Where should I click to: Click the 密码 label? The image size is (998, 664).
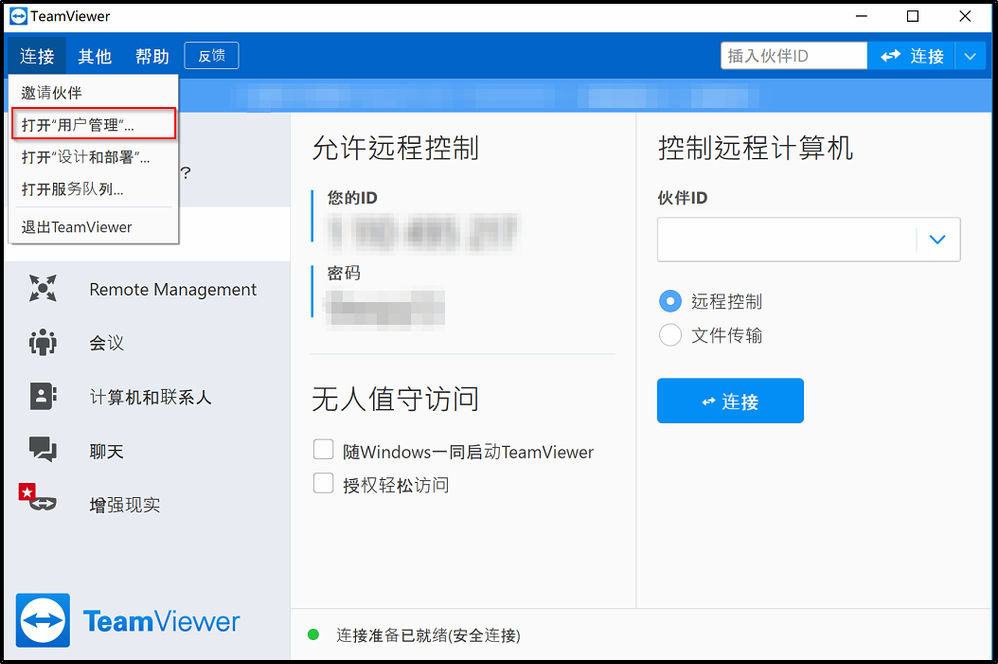(344, 272)
